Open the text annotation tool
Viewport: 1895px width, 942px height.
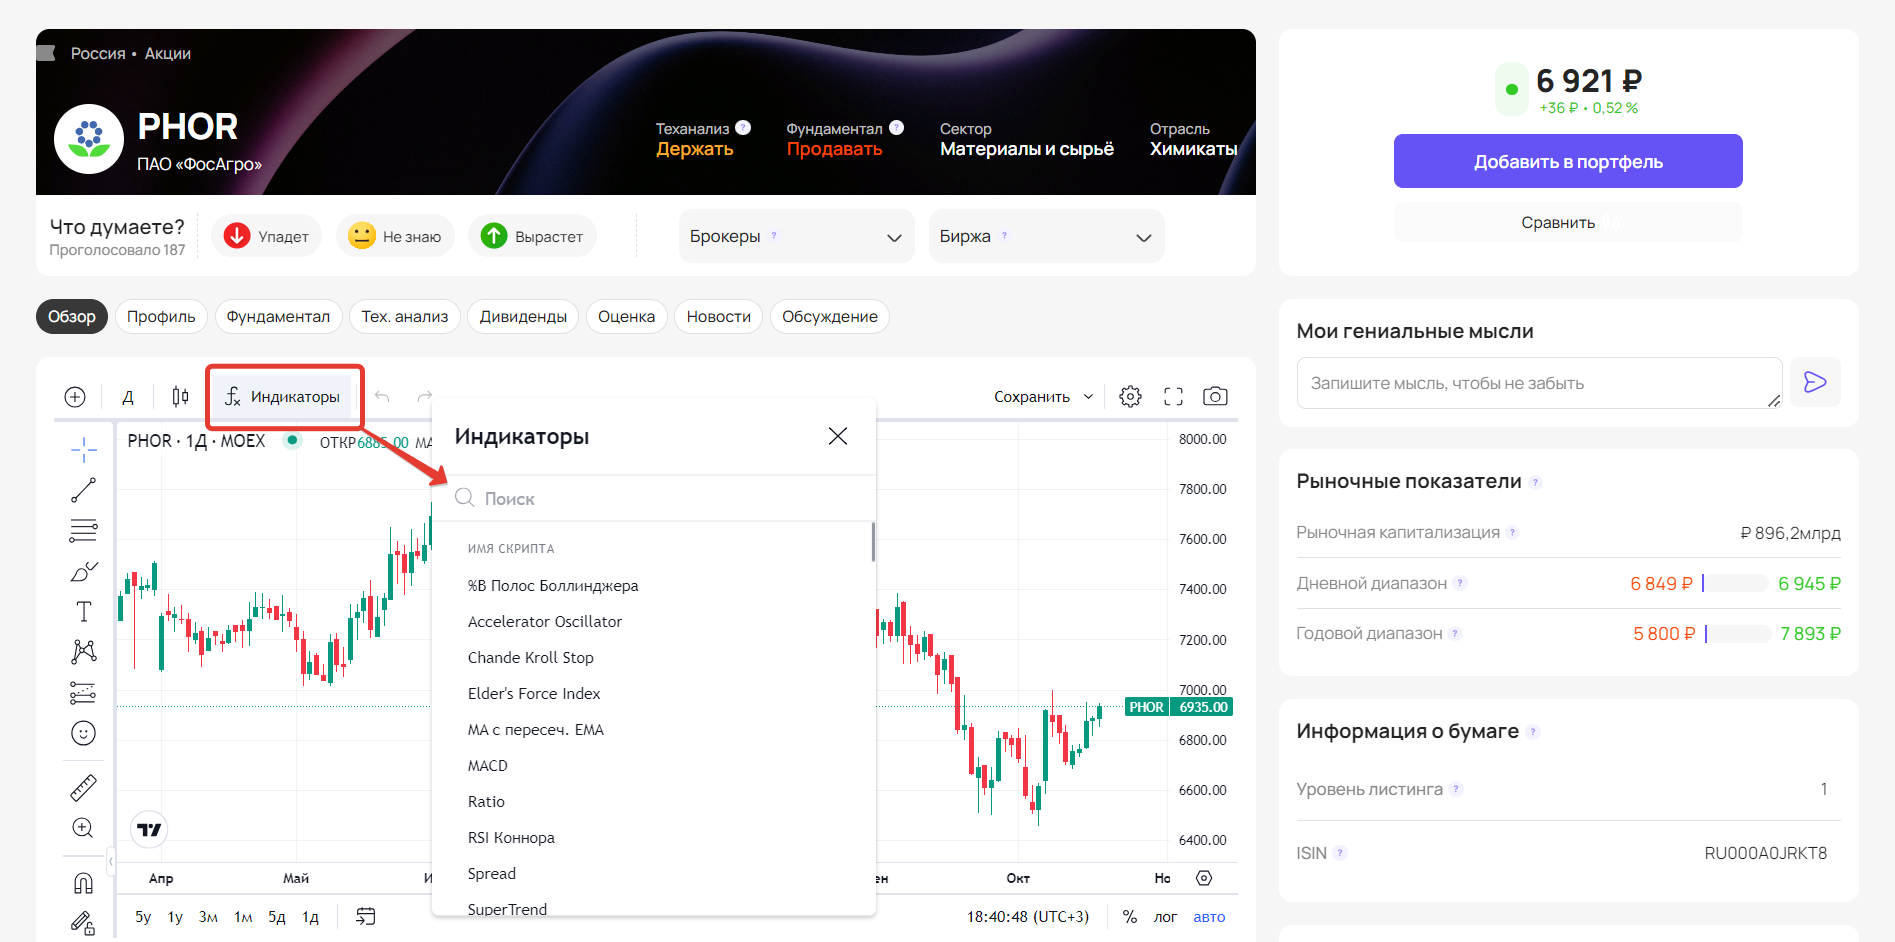pos(84,611)
